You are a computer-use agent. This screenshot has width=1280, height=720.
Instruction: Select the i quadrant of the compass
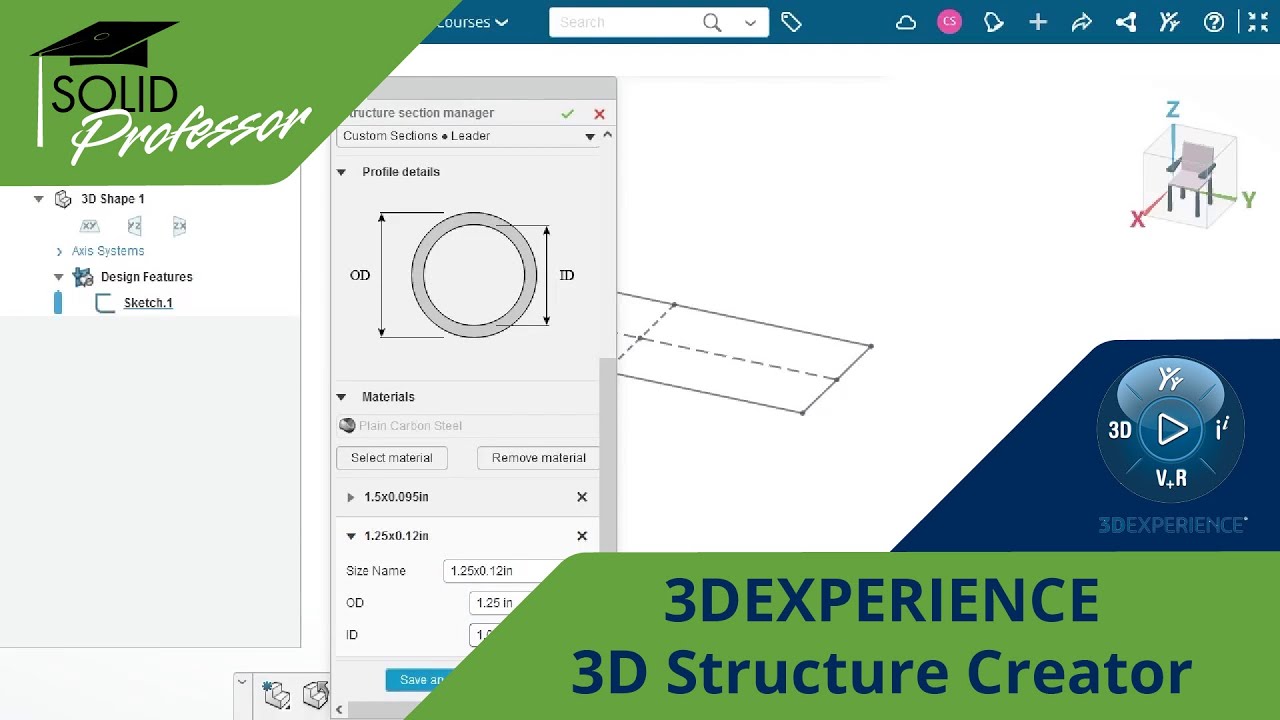[x=1222, y=429]
